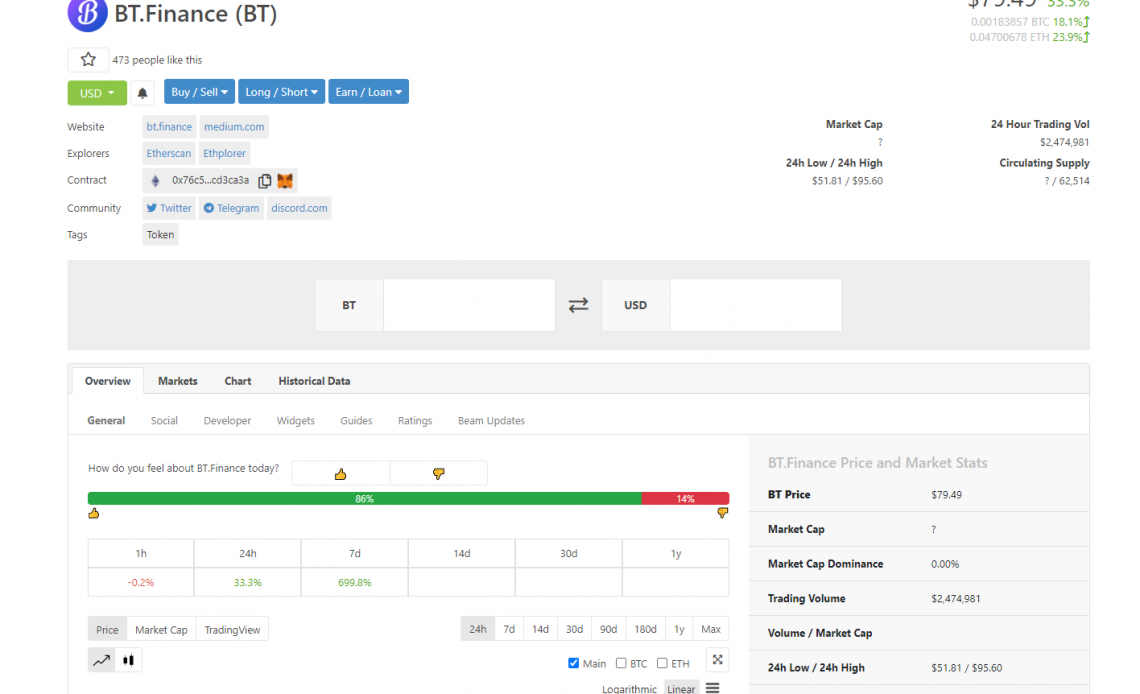This screenshot has height=694, width=1140.
Task: Open the bt.finance website link
Action: [x=169, y=126]
